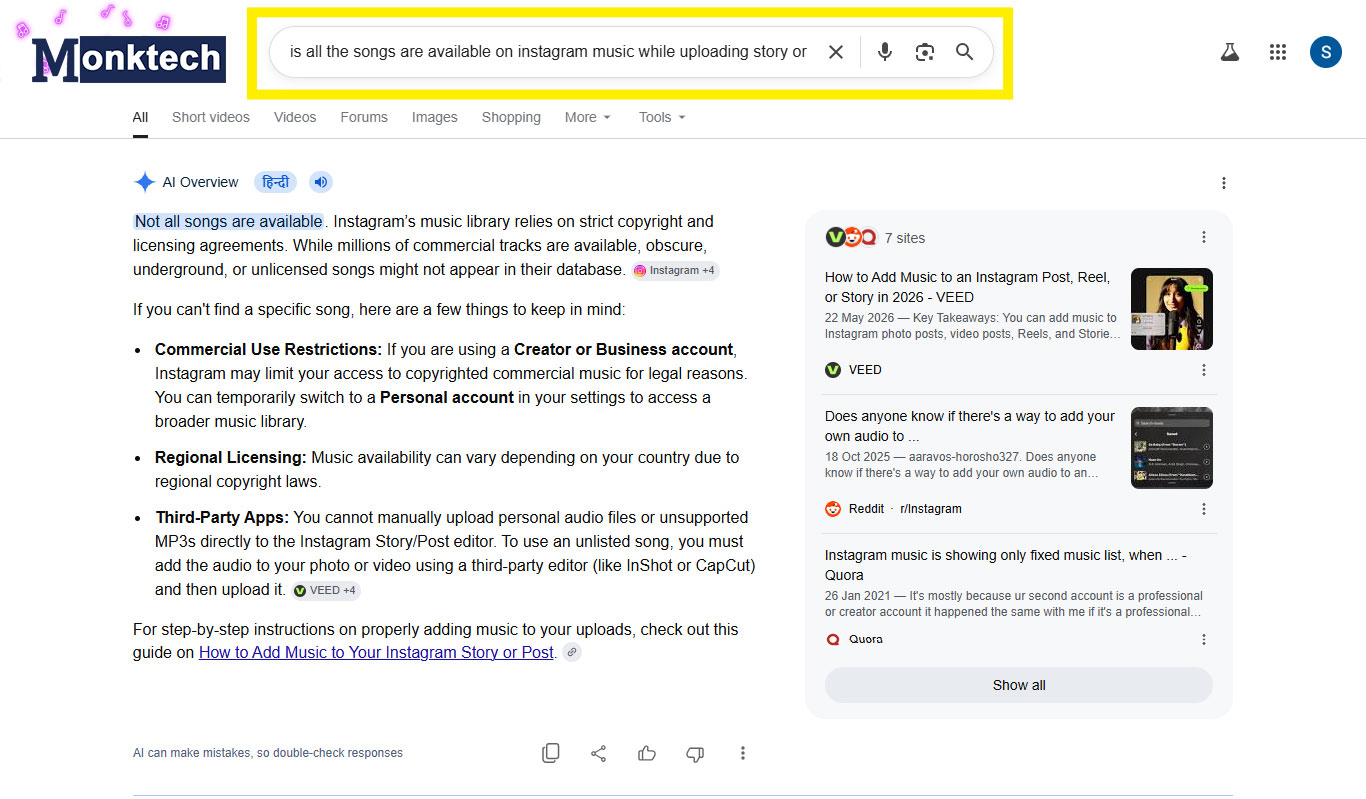Click the Quora source name
The image size is (1366, 799).
coord(866,640)
